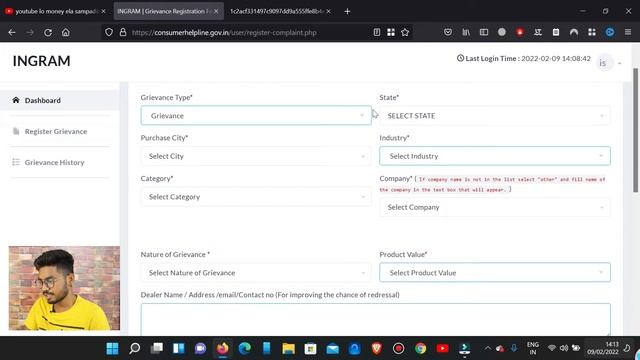
Task: Click the INGRAM logo heading
Action: point(41,61)
